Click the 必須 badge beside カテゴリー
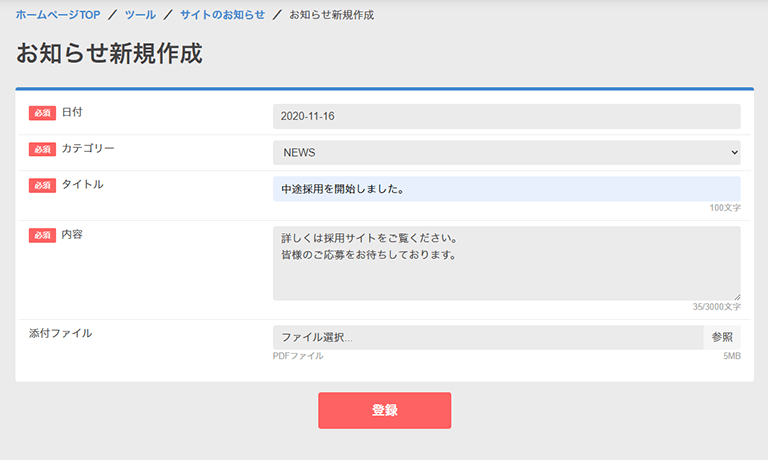The width and height of the screenshot is (768, 460). pos(42,149)
